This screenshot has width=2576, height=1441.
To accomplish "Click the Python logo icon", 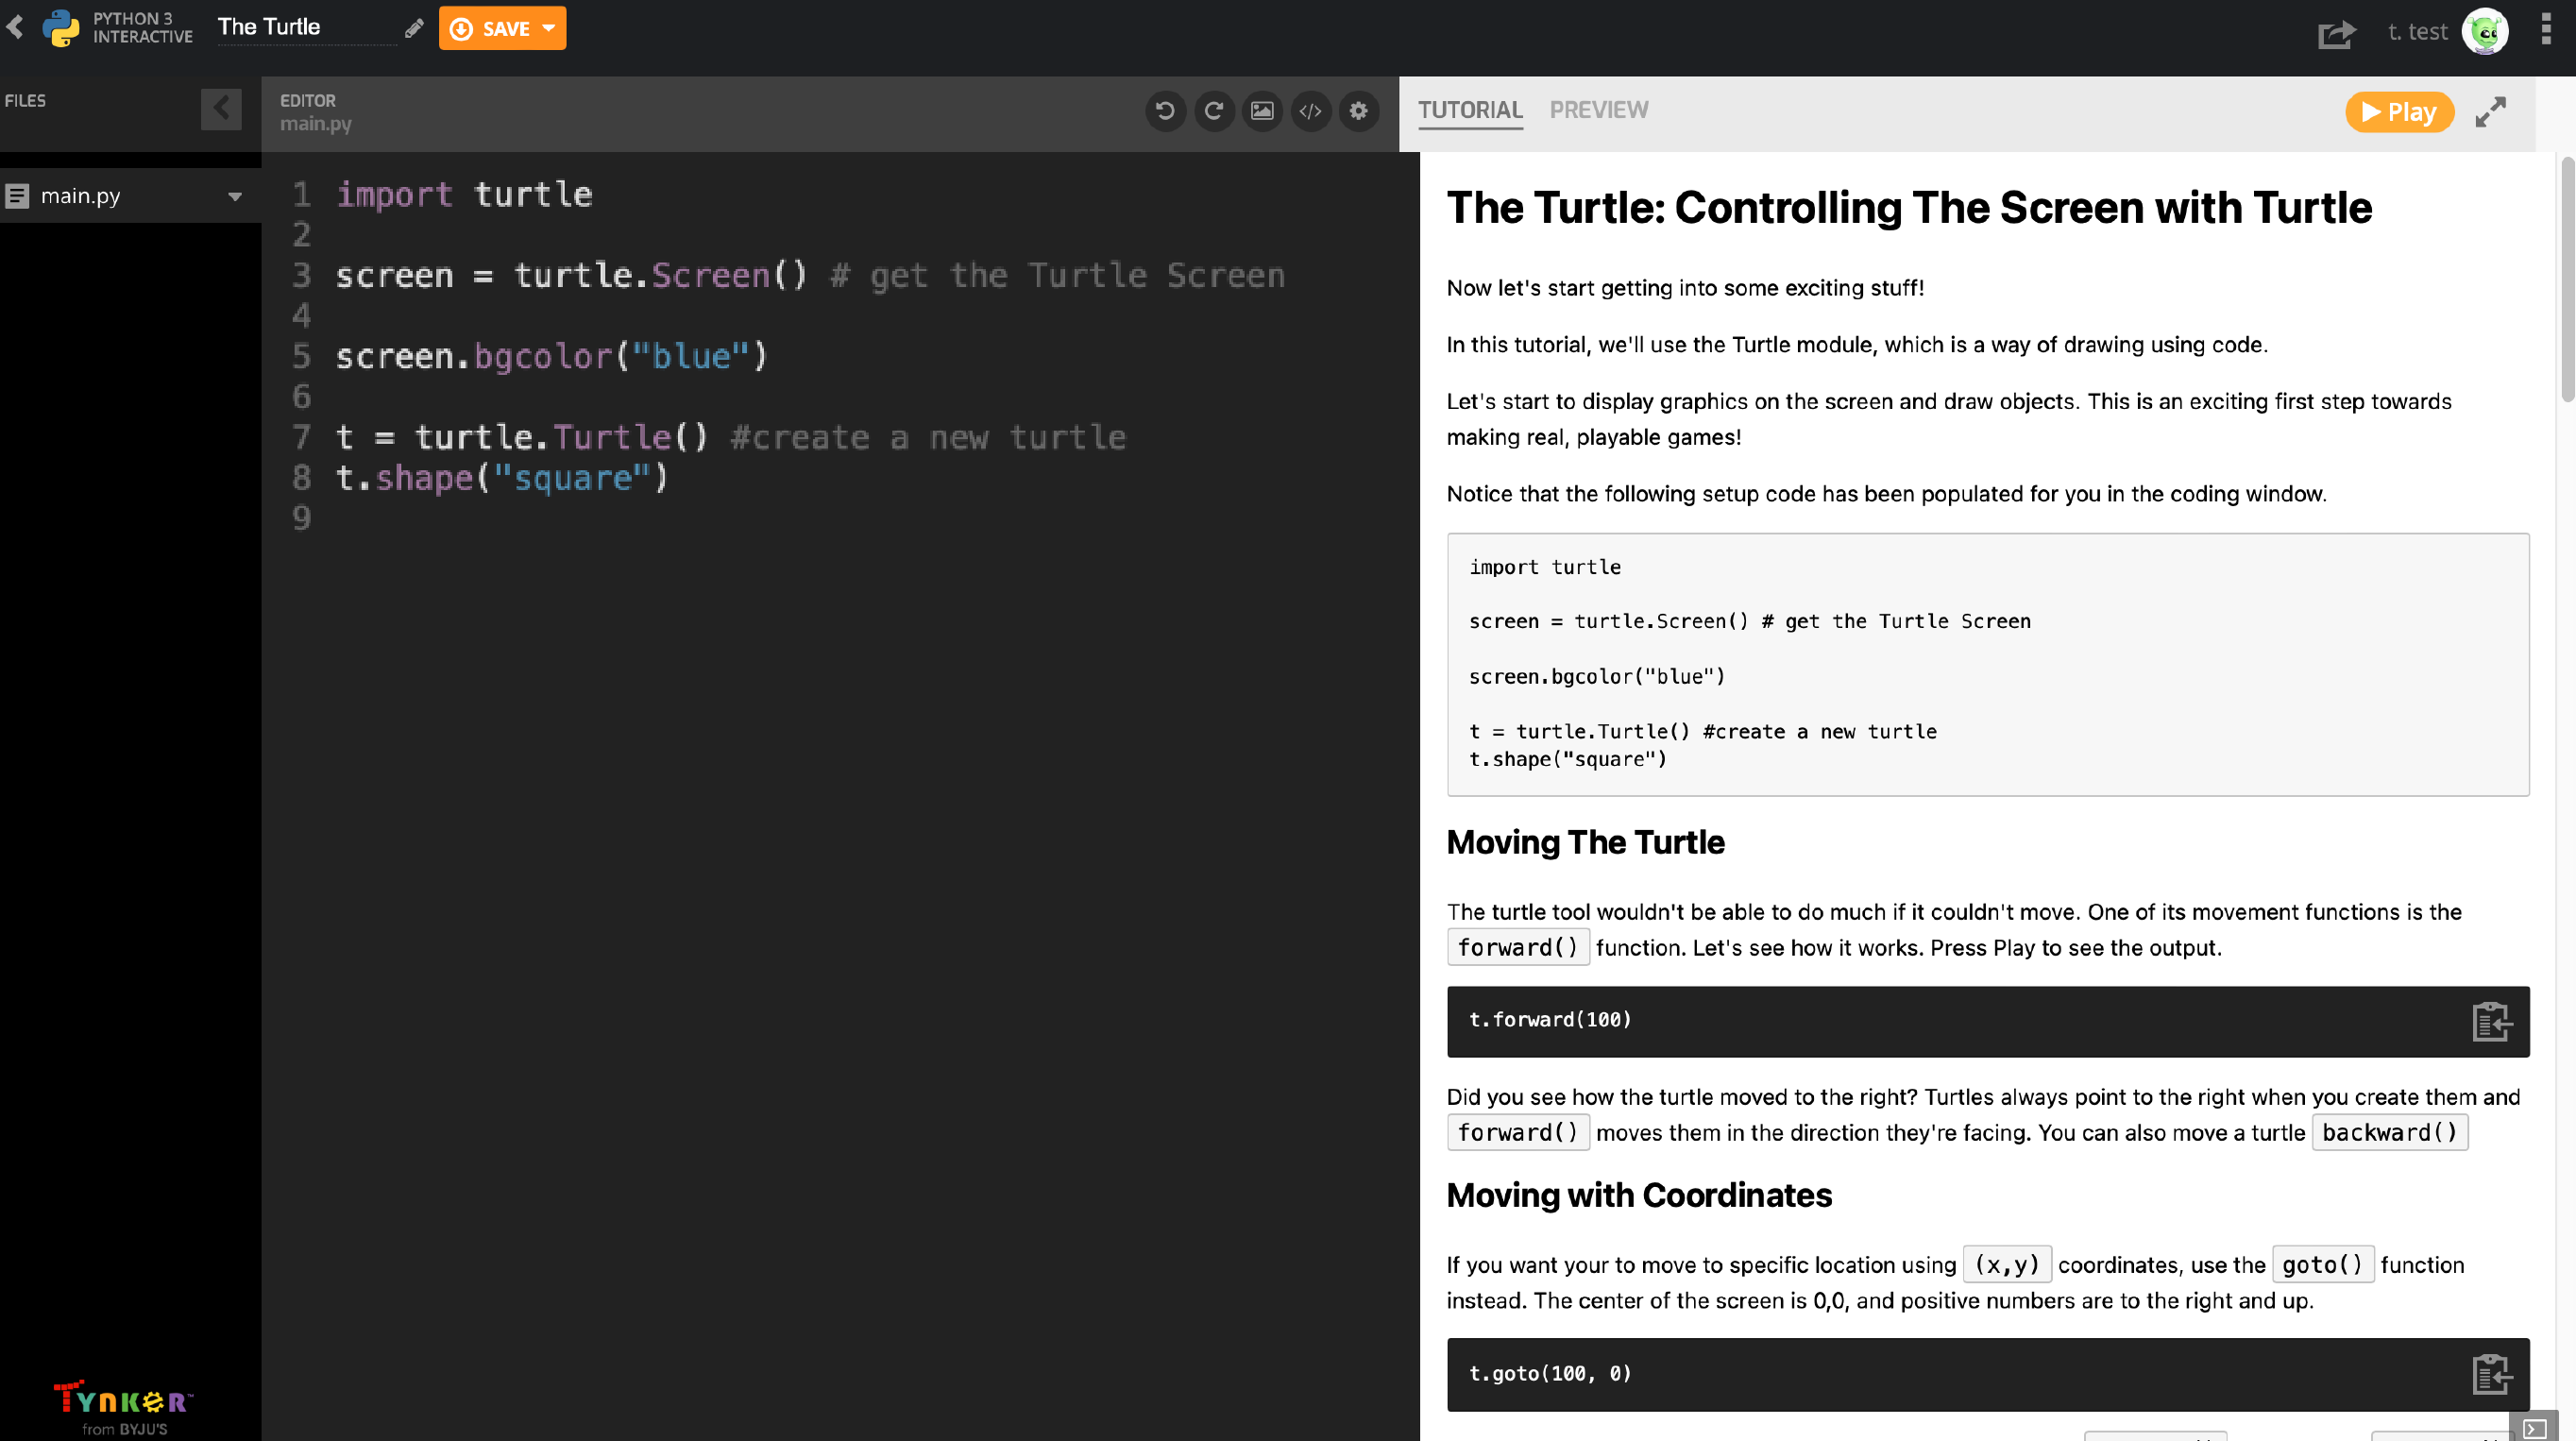I will pyautogui.click(x=61, y=28).
